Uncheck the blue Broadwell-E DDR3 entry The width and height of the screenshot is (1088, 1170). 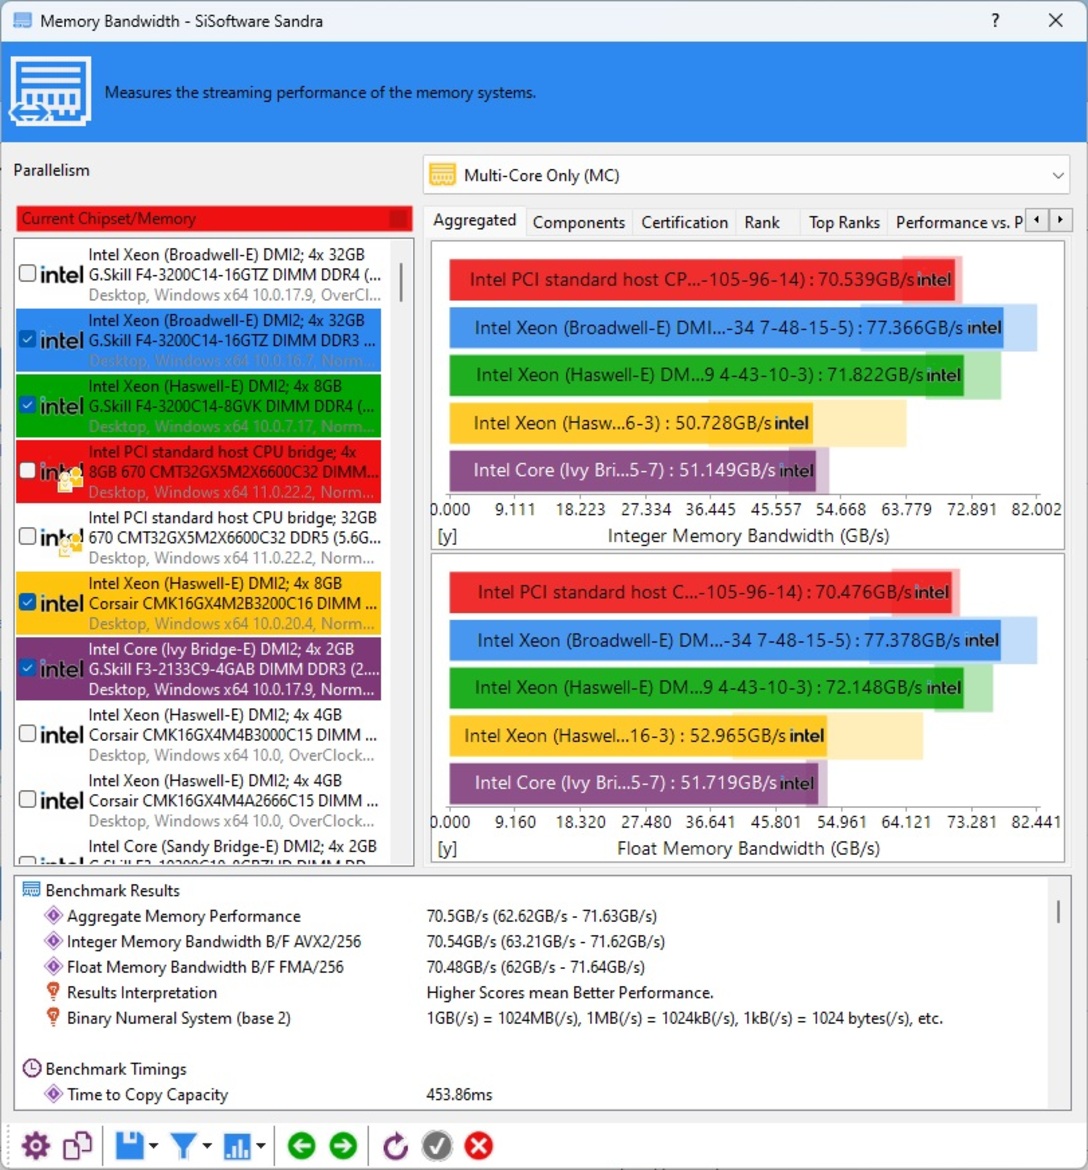tap(28, 340)
